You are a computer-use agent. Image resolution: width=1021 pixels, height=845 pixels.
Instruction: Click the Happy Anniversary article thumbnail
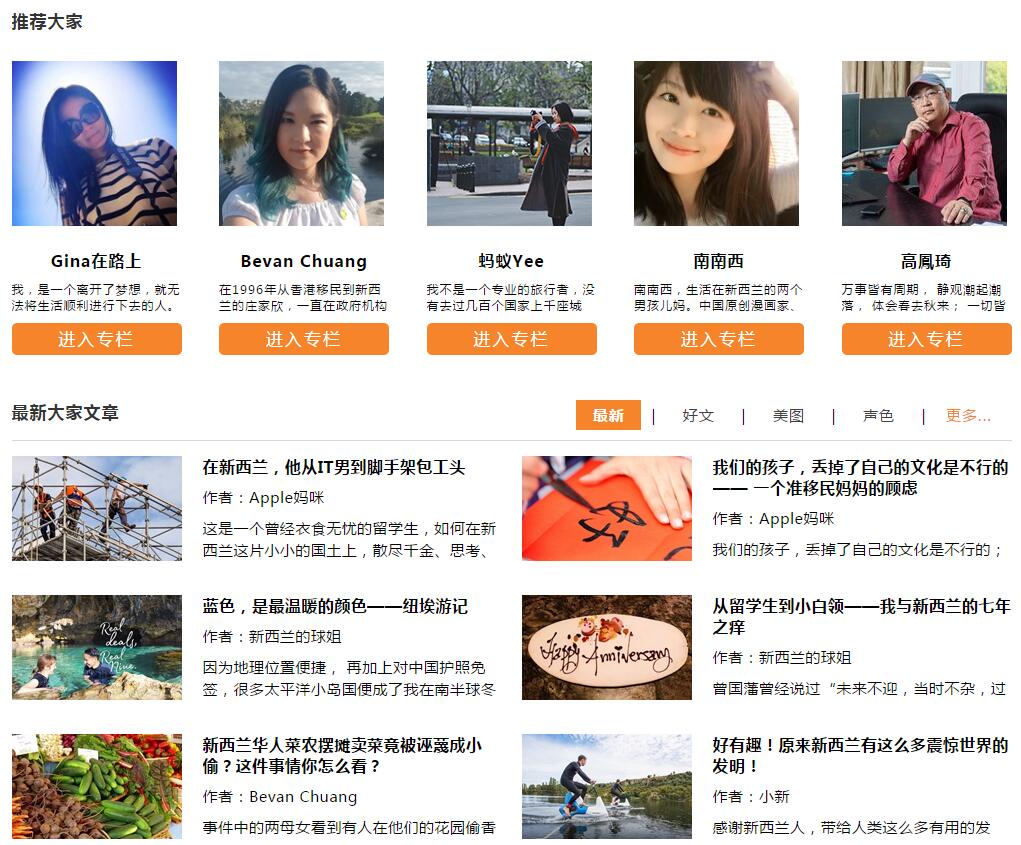pyautogui.click(x=606, y=648)
